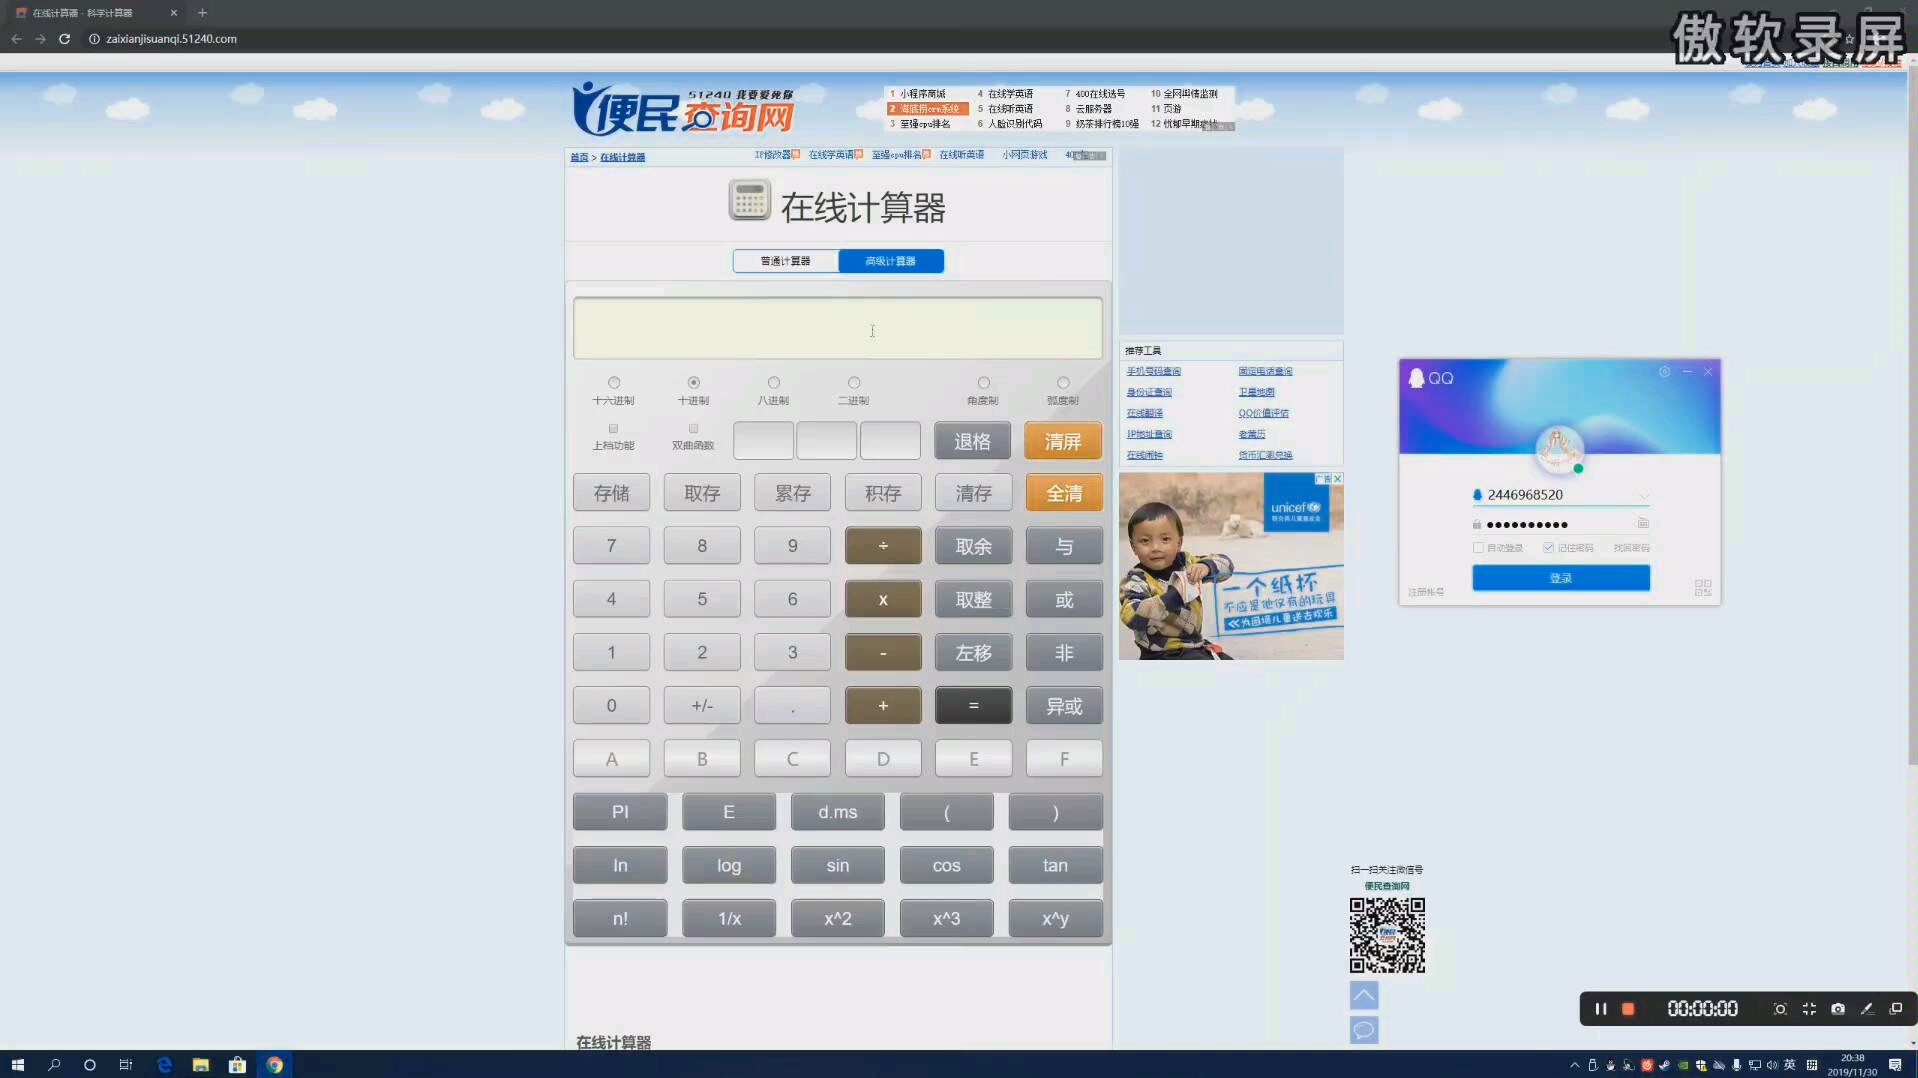
Task: Select octal (八进制) radio button
Action: 774,383
